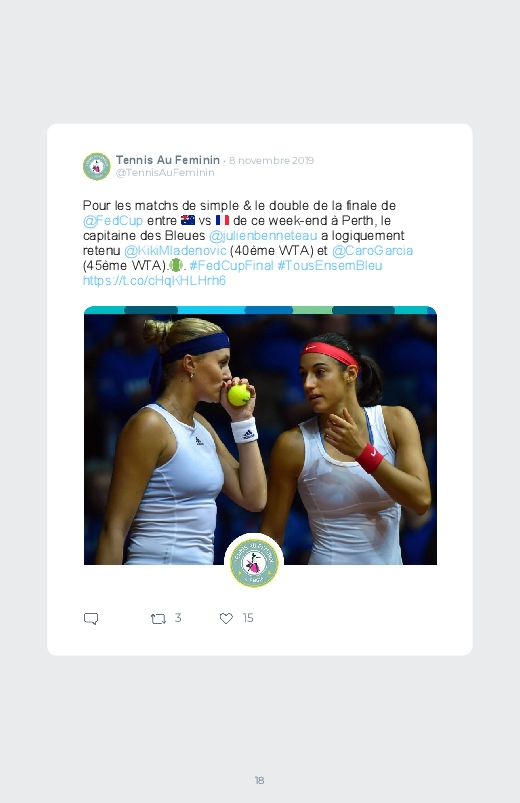The height and width of the screenshot is (803, 520).
Task: Click the tennis ball emoji in text
Action: (176, 265)
